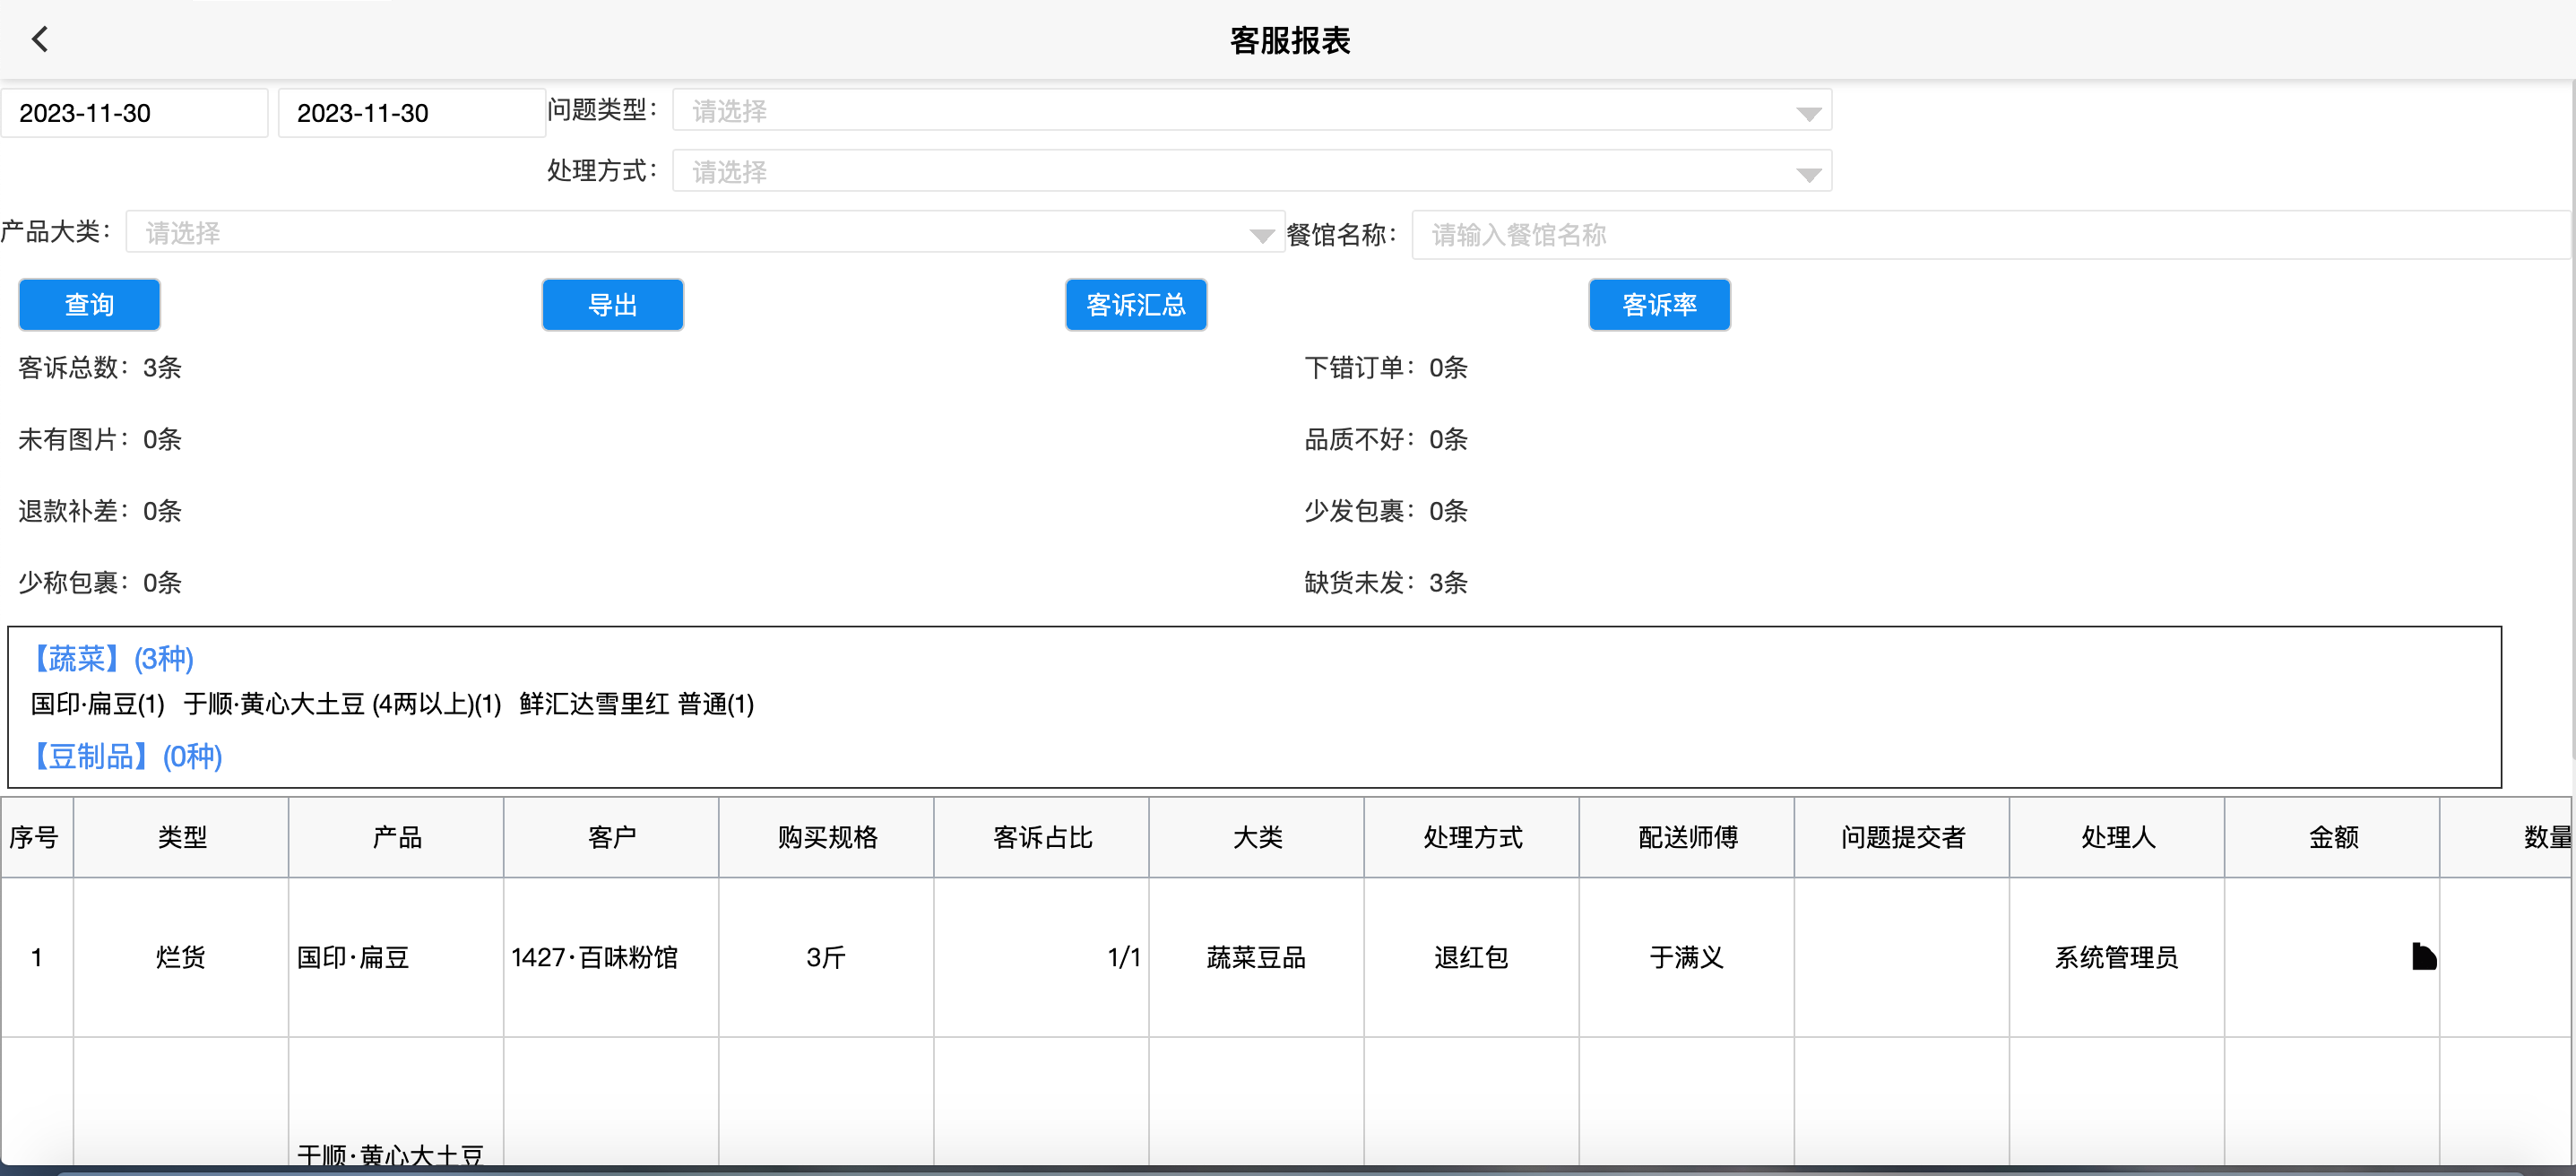
Task: Click the 金额 column header
Action: click(2331, 838)
